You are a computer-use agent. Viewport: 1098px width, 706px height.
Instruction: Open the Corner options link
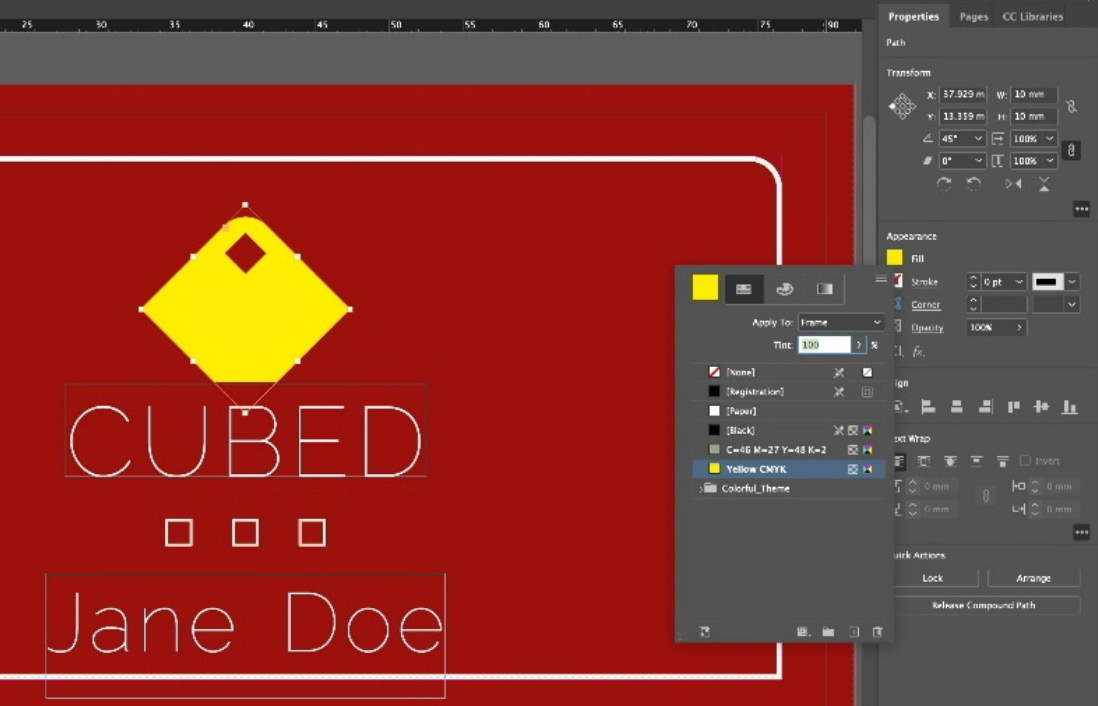pos(925,305)
